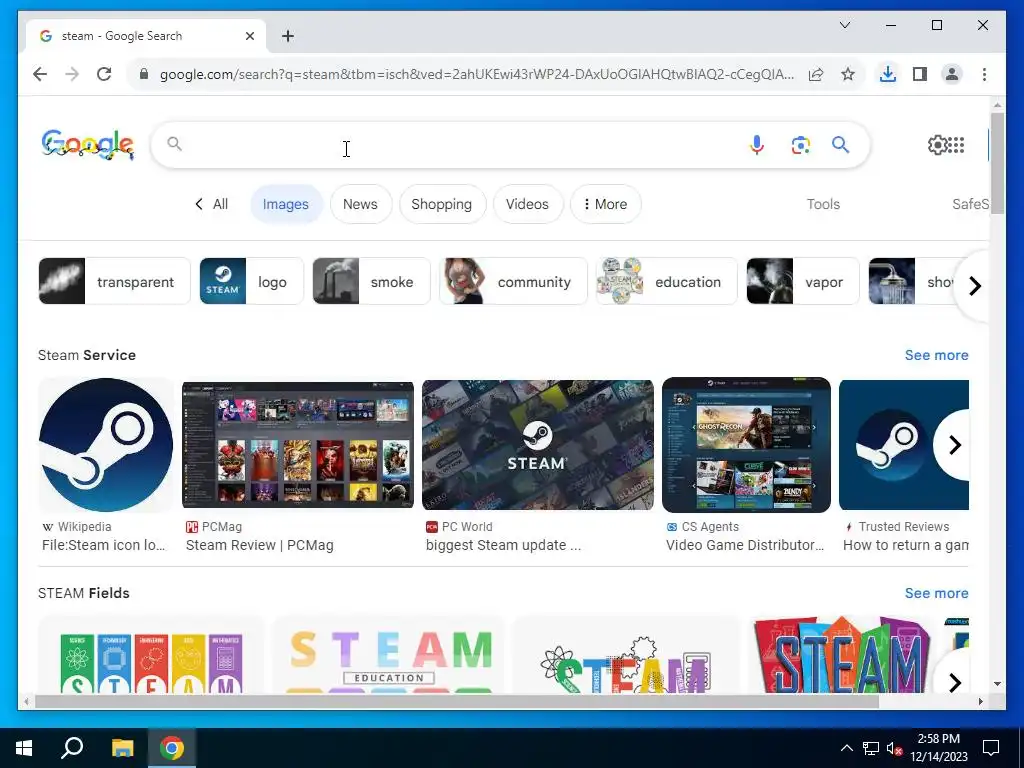The image size is (1024, 768).
Task: See more Steam Service images
Action: tap(936, 355)
